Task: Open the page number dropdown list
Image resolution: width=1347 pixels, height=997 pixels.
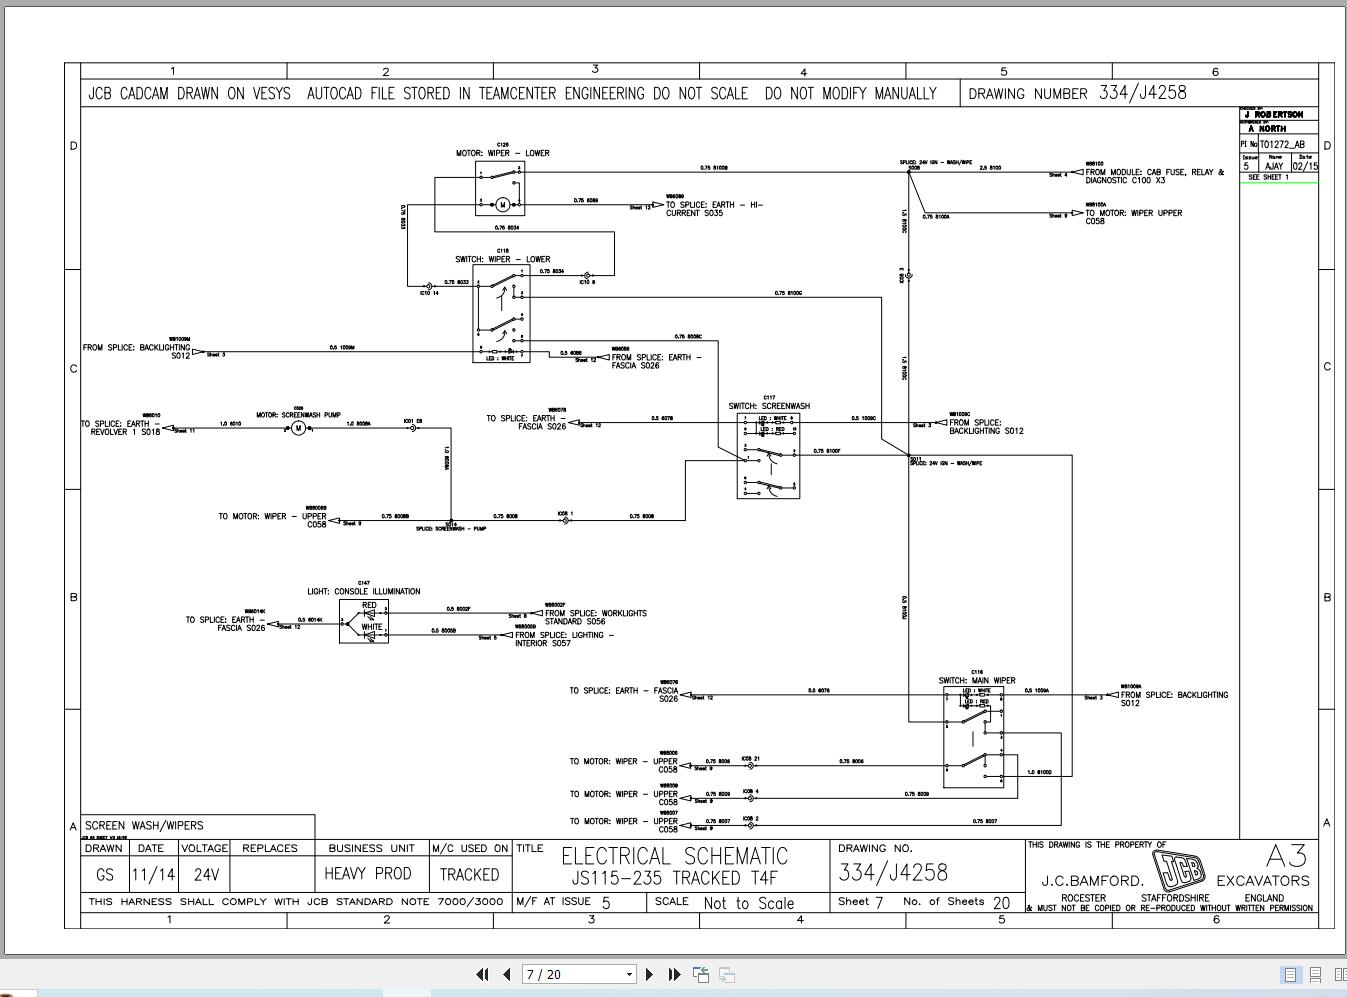Action: [x=628, y=974]
